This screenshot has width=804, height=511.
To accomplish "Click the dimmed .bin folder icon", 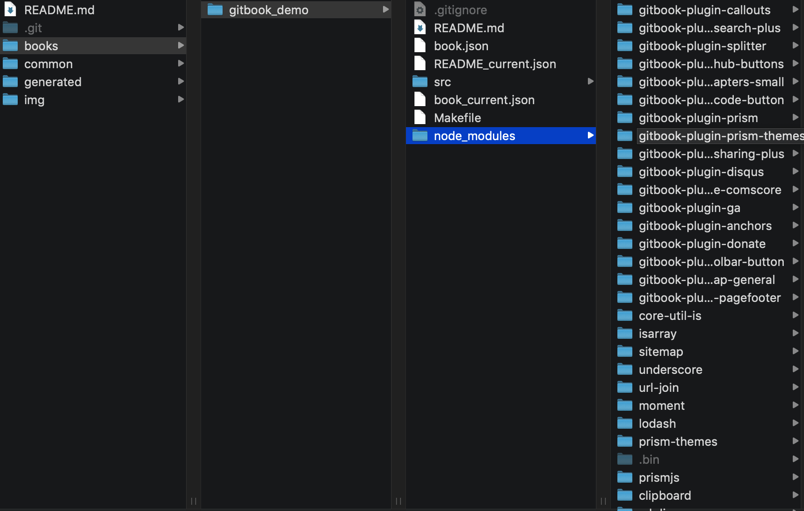I will pos(625,459).
